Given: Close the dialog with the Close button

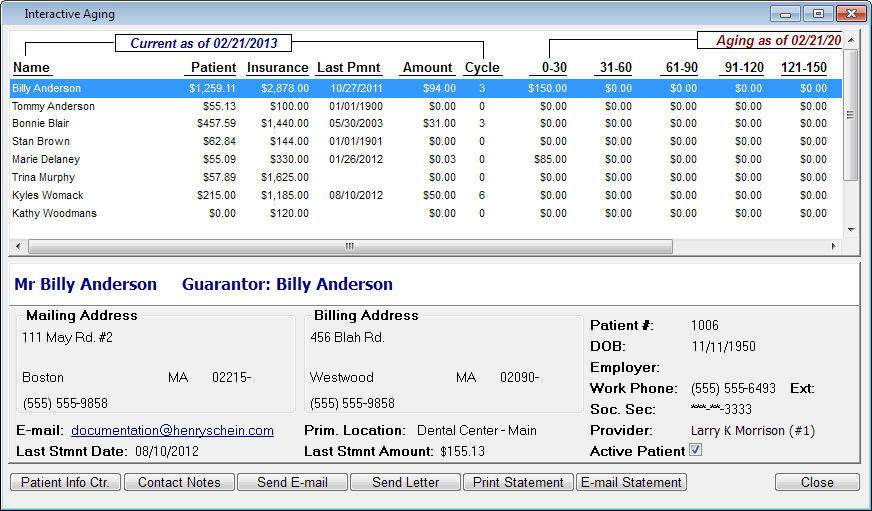Looking at the screenshot, I should (x=816, y=482).
